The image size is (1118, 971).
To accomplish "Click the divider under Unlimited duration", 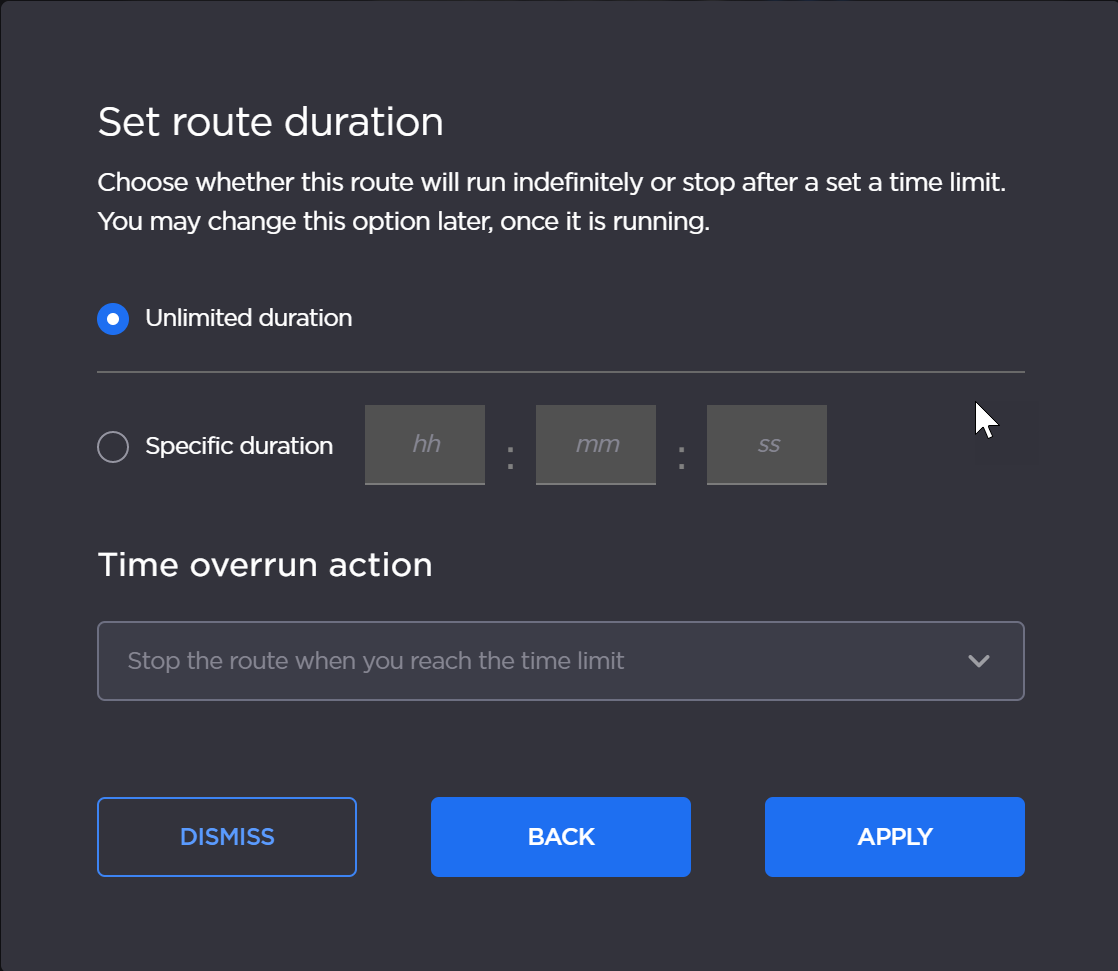I will click(x=560, y=372).
